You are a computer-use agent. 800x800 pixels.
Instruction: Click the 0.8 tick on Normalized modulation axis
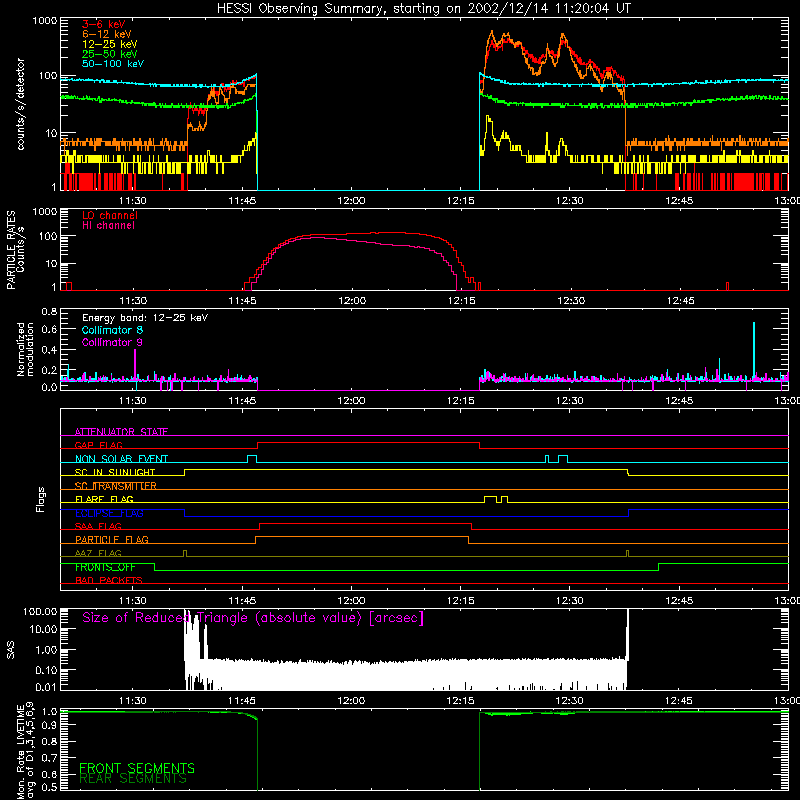click(x=49, y=311)
